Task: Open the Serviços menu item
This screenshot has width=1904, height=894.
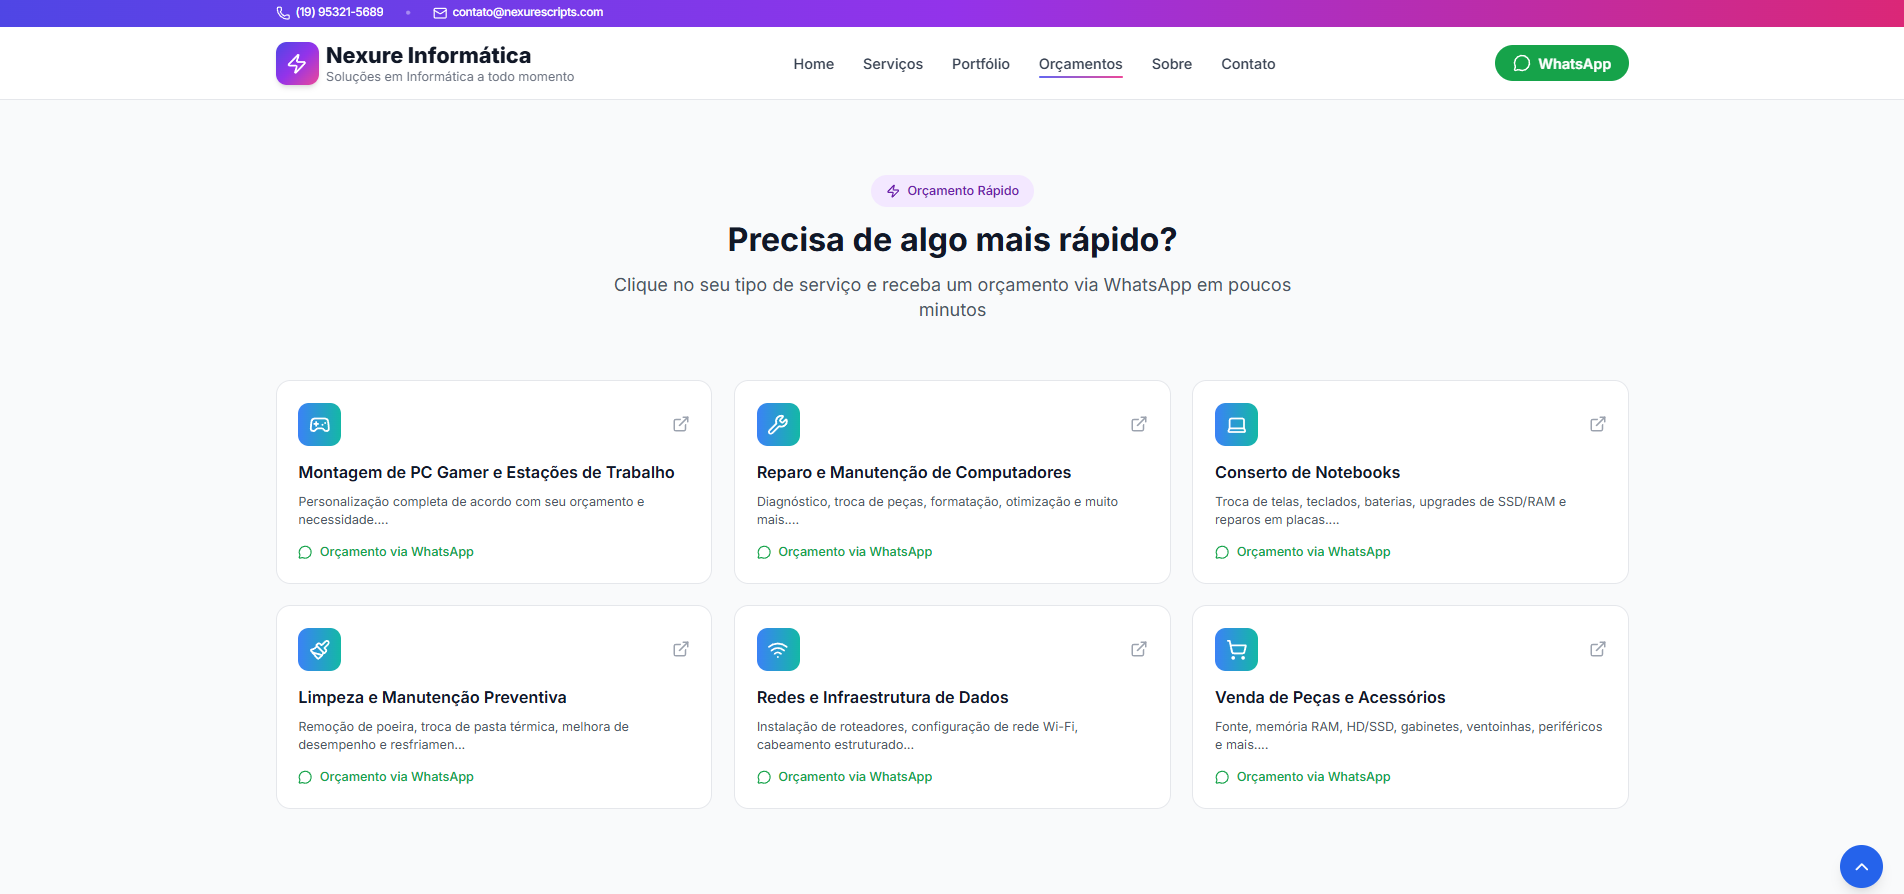Action: coord(893,64)
